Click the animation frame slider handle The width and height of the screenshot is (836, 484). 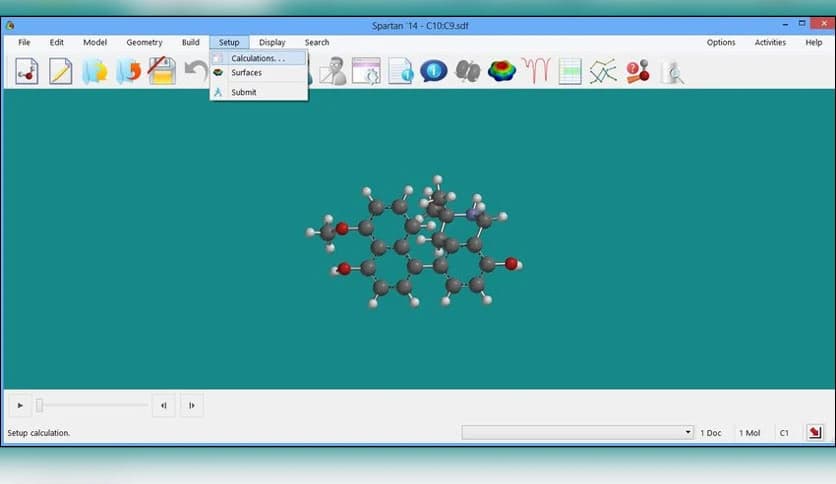39,405
